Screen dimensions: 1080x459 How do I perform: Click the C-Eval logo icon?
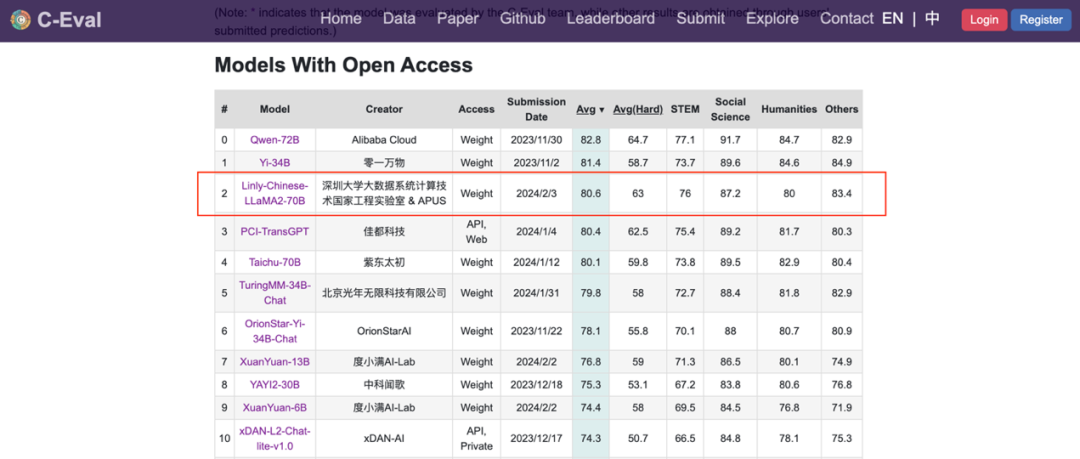tap(21, 20)
